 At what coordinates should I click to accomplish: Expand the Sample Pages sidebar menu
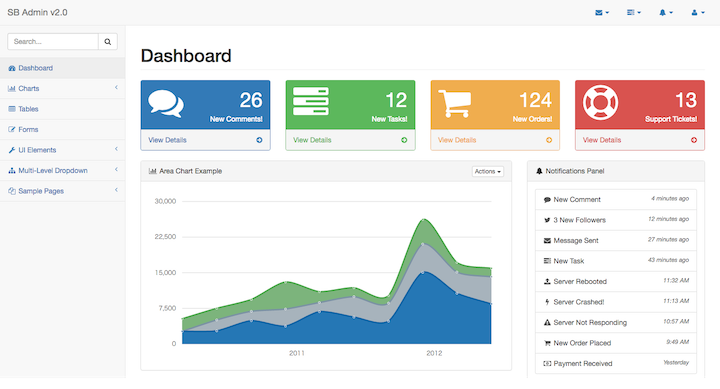coord(62,191)
